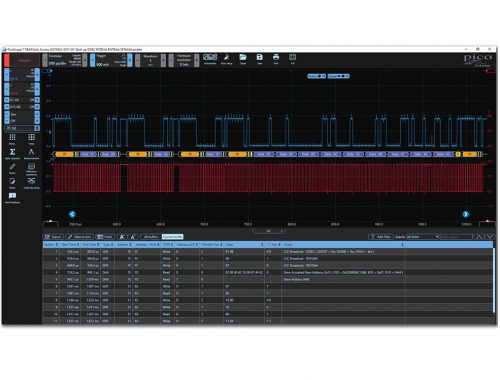Open the Reference waveforms tool
The image size is (500, 380).
click(x=31, y=169)
